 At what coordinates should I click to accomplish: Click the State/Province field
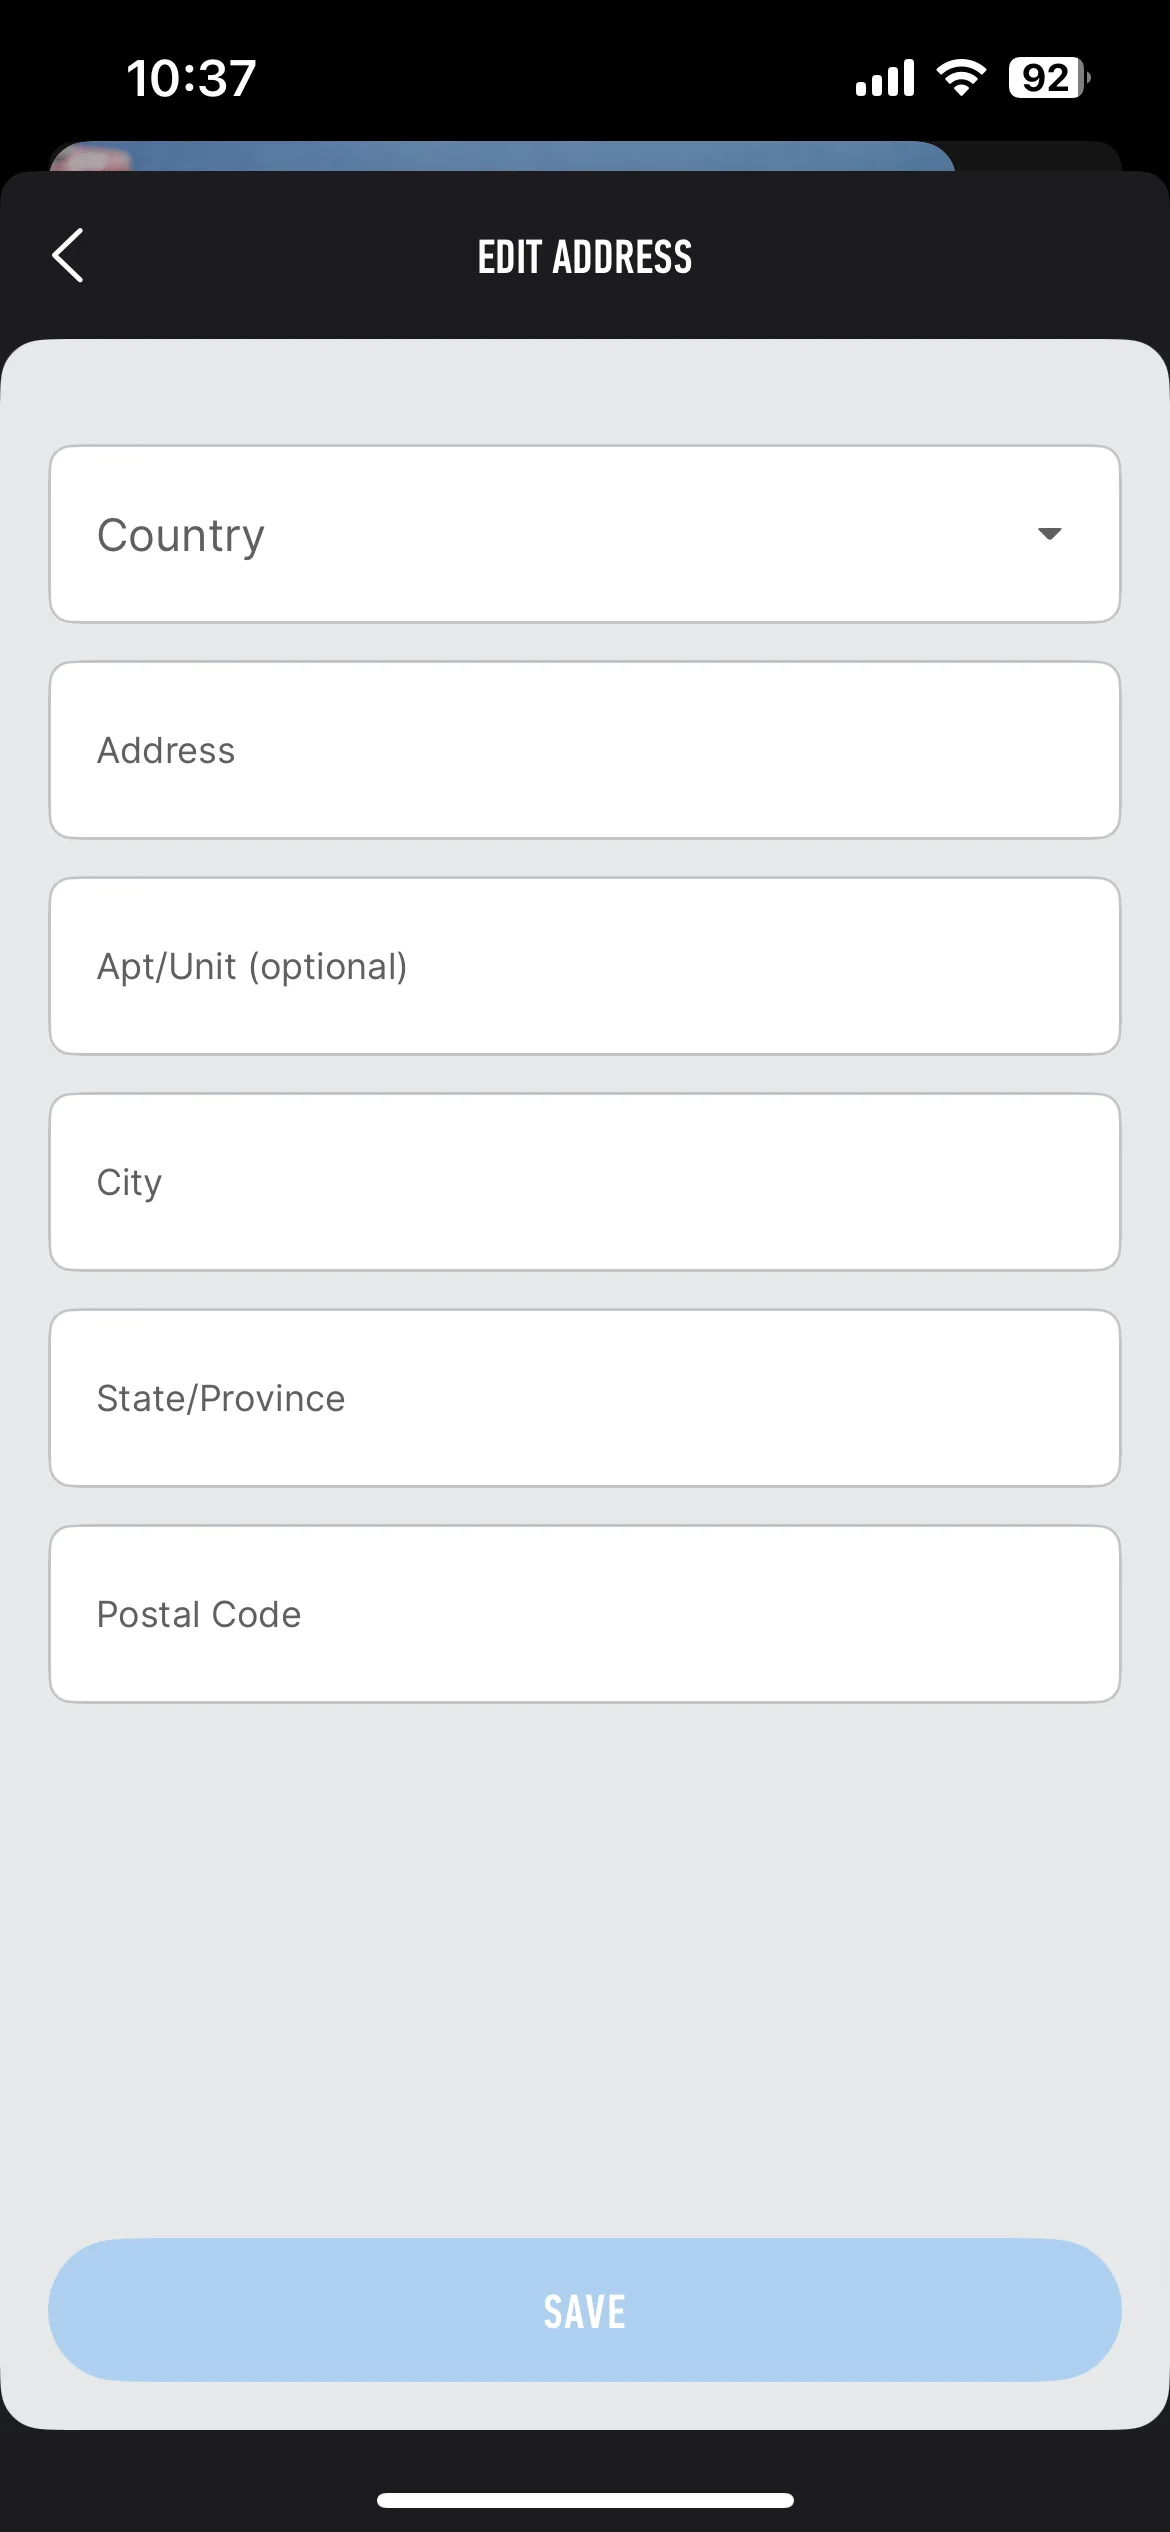click(585, 1398)
